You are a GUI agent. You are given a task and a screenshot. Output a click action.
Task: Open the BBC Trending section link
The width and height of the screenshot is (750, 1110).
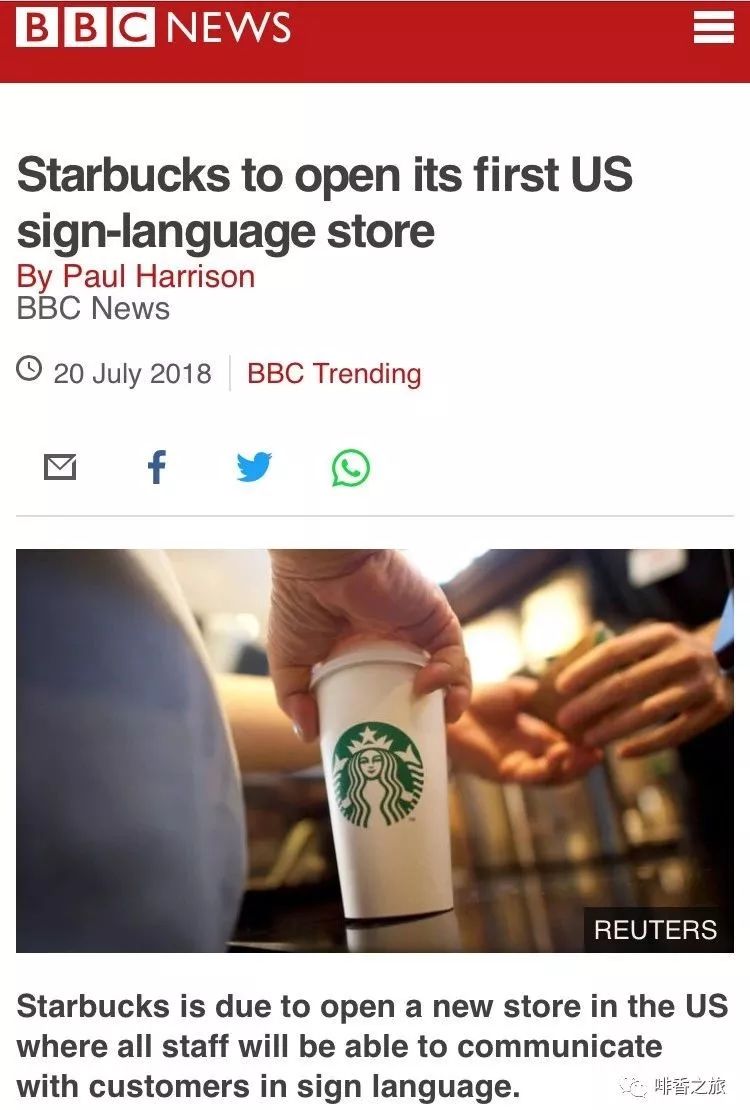point(334,373)
